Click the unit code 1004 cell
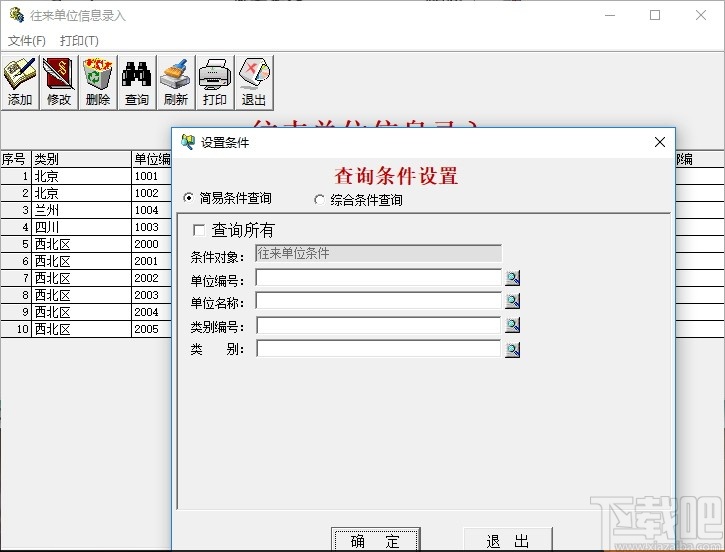The height and width of the screenshot is (552, 725). [152, 210]
